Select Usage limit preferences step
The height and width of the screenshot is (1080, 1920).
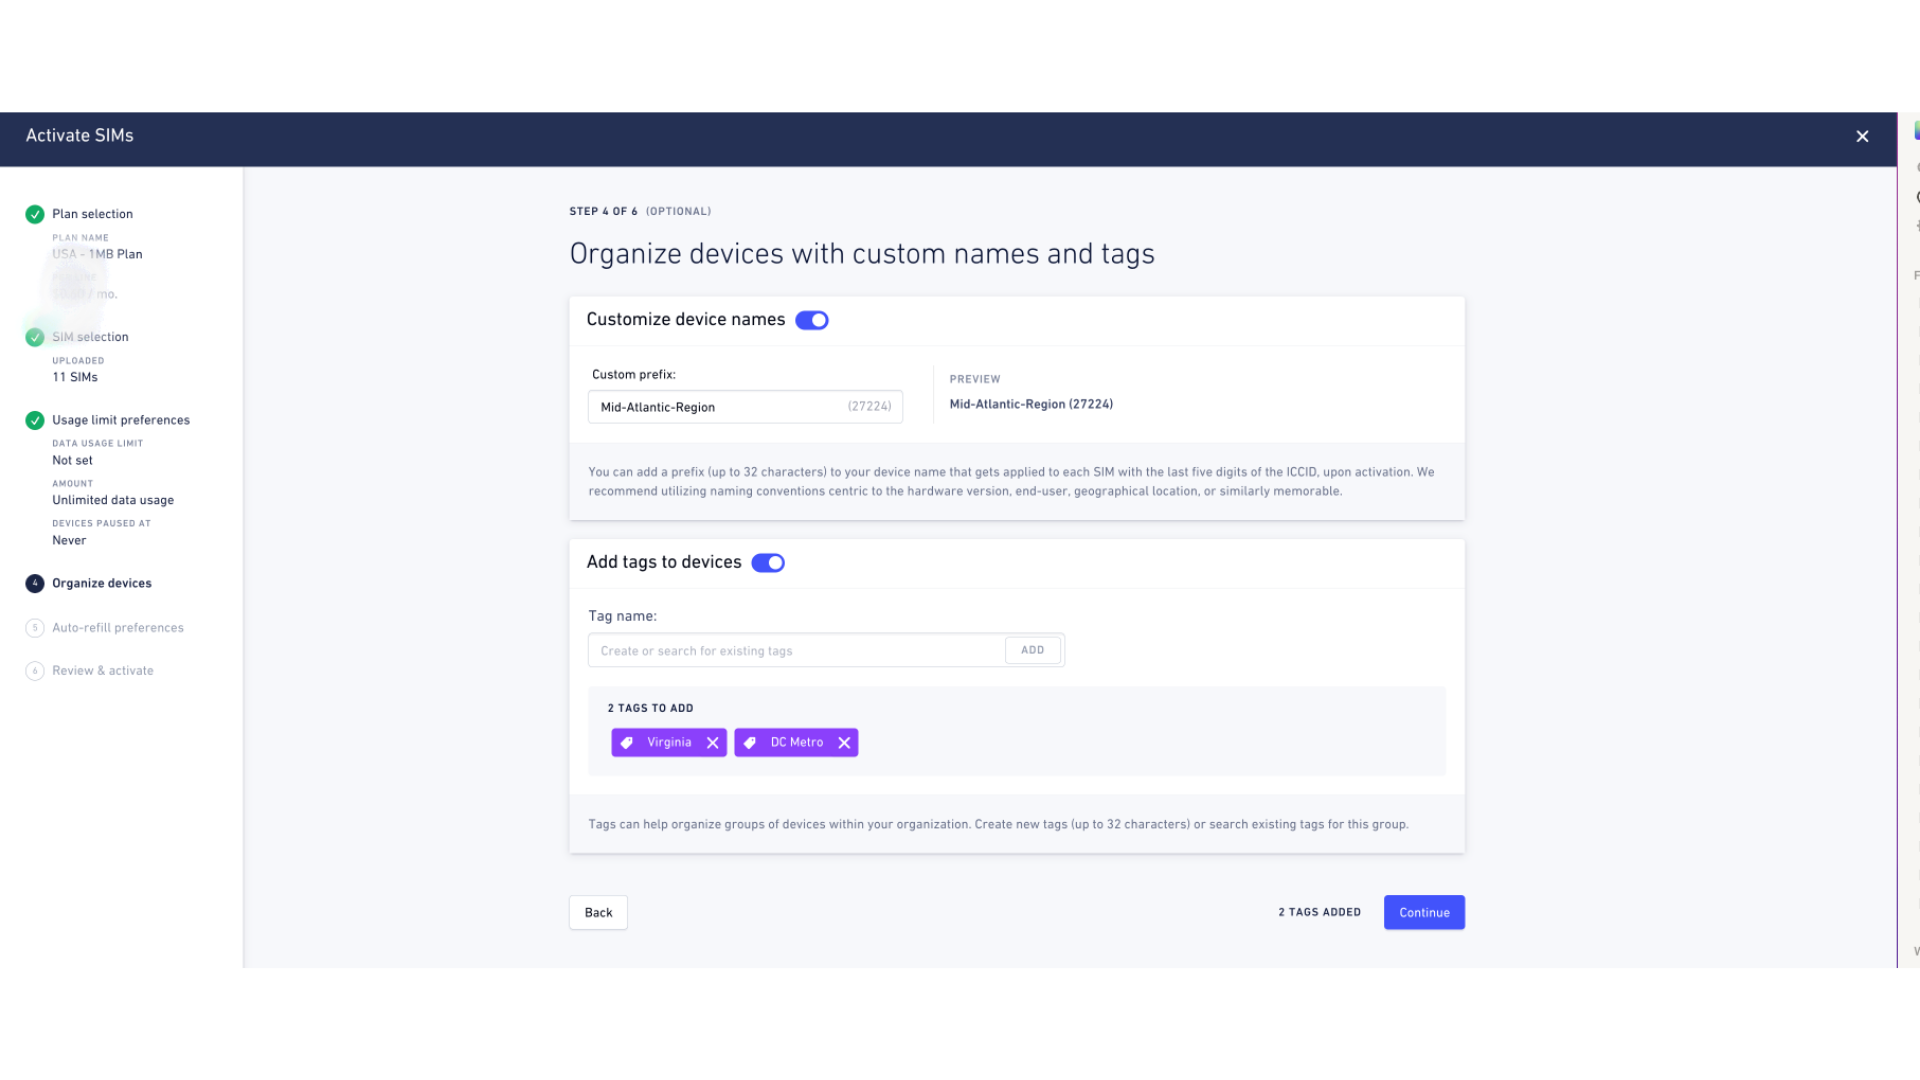tap(121, 420)
